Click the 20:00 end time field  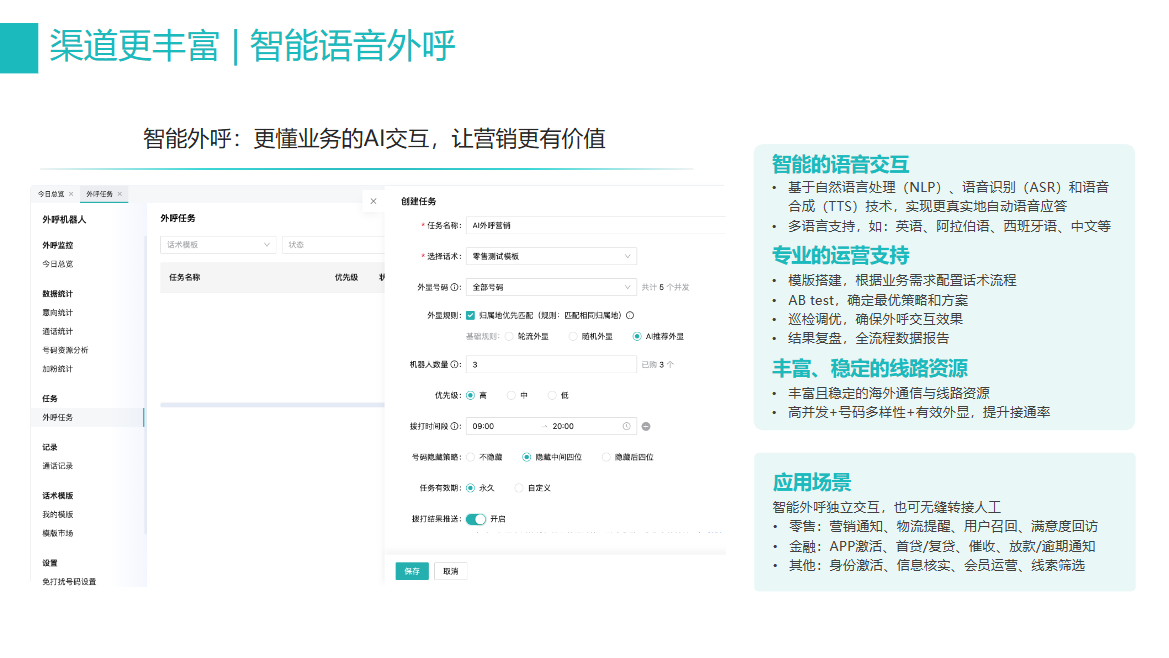563,426
